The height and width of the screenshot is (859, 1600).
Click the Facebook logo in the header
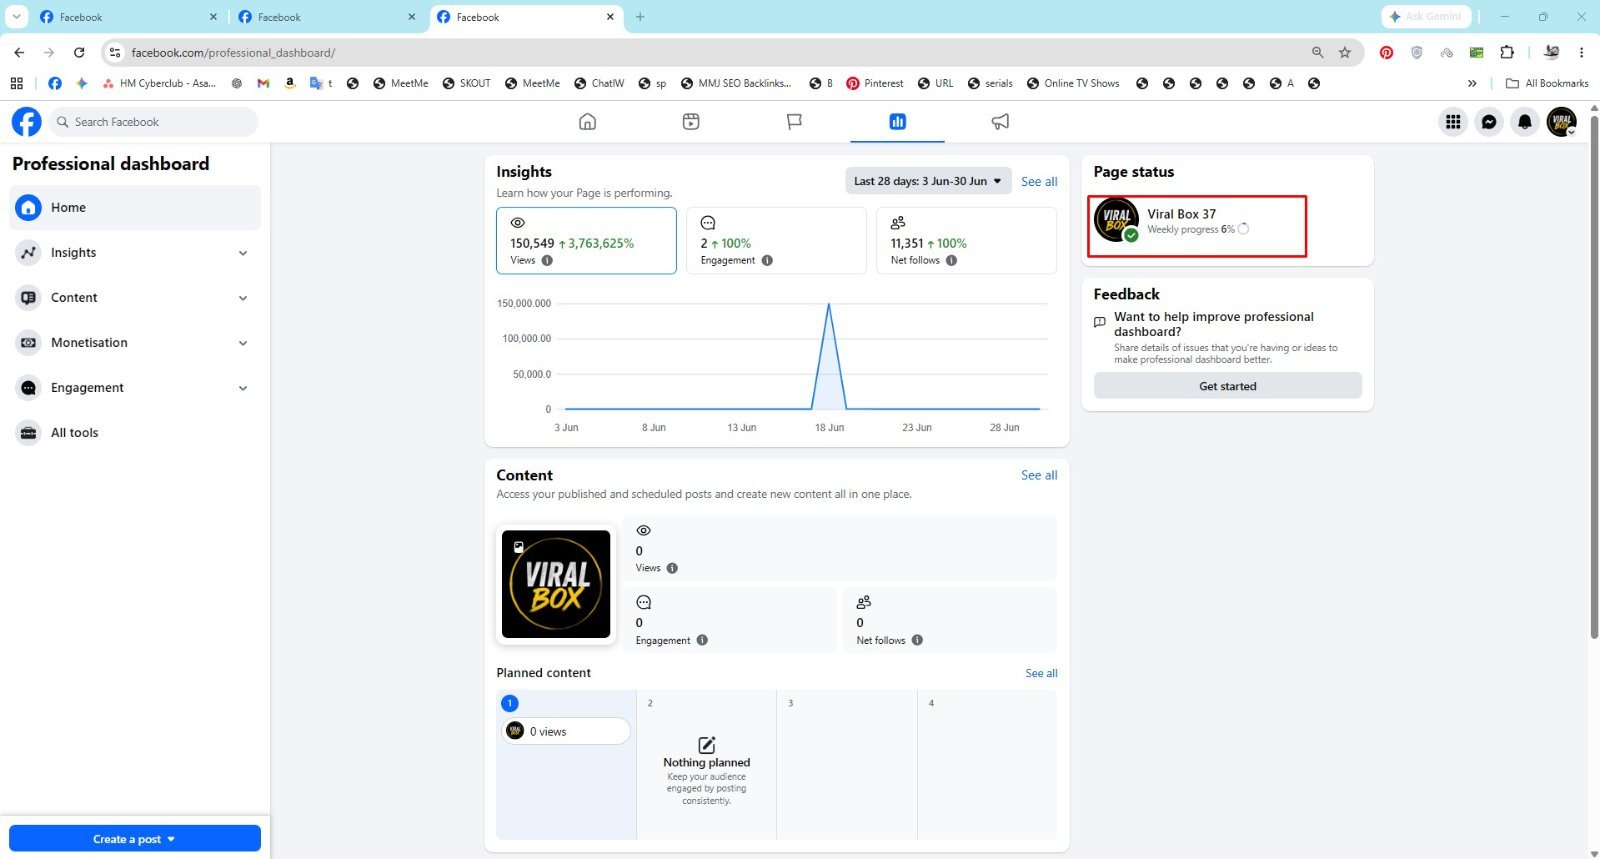27,122
